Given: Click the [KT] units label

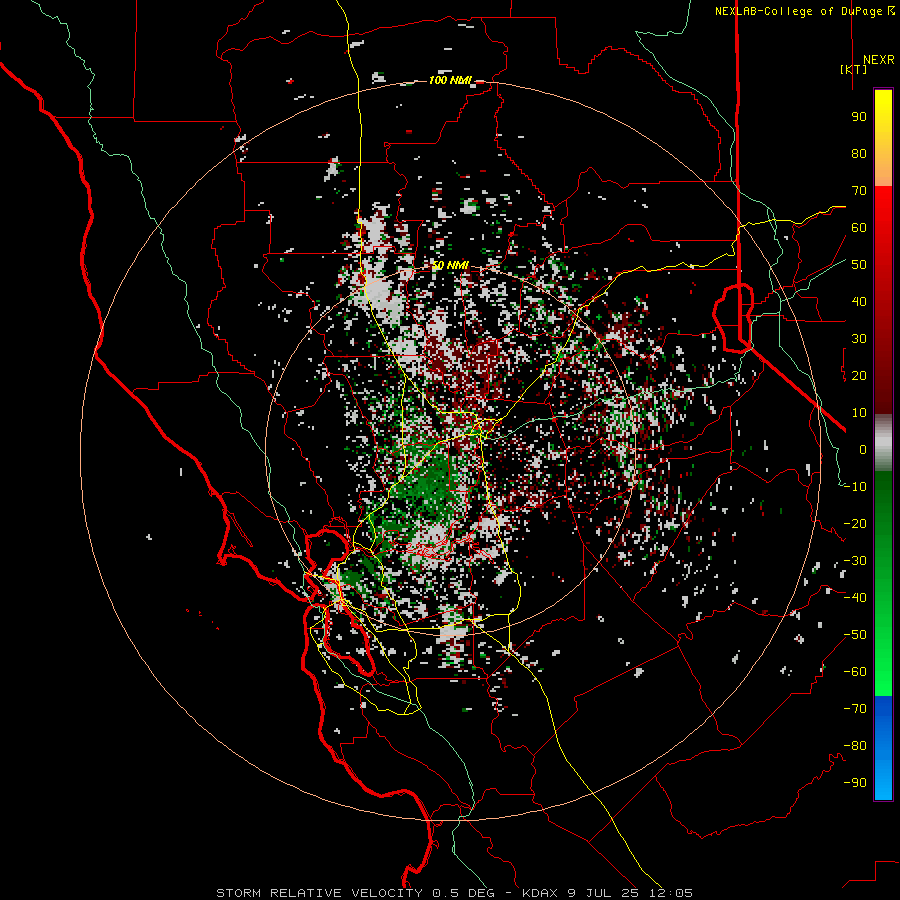Looking at the screenshot, I should (854, 69).
